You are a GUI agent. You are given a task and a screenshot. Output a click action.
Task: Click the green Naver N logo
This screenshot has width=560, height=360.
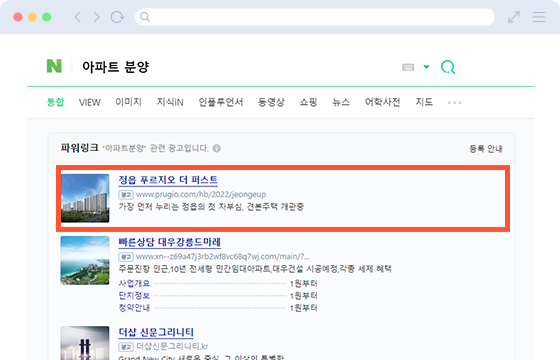(x=54, y=66)
